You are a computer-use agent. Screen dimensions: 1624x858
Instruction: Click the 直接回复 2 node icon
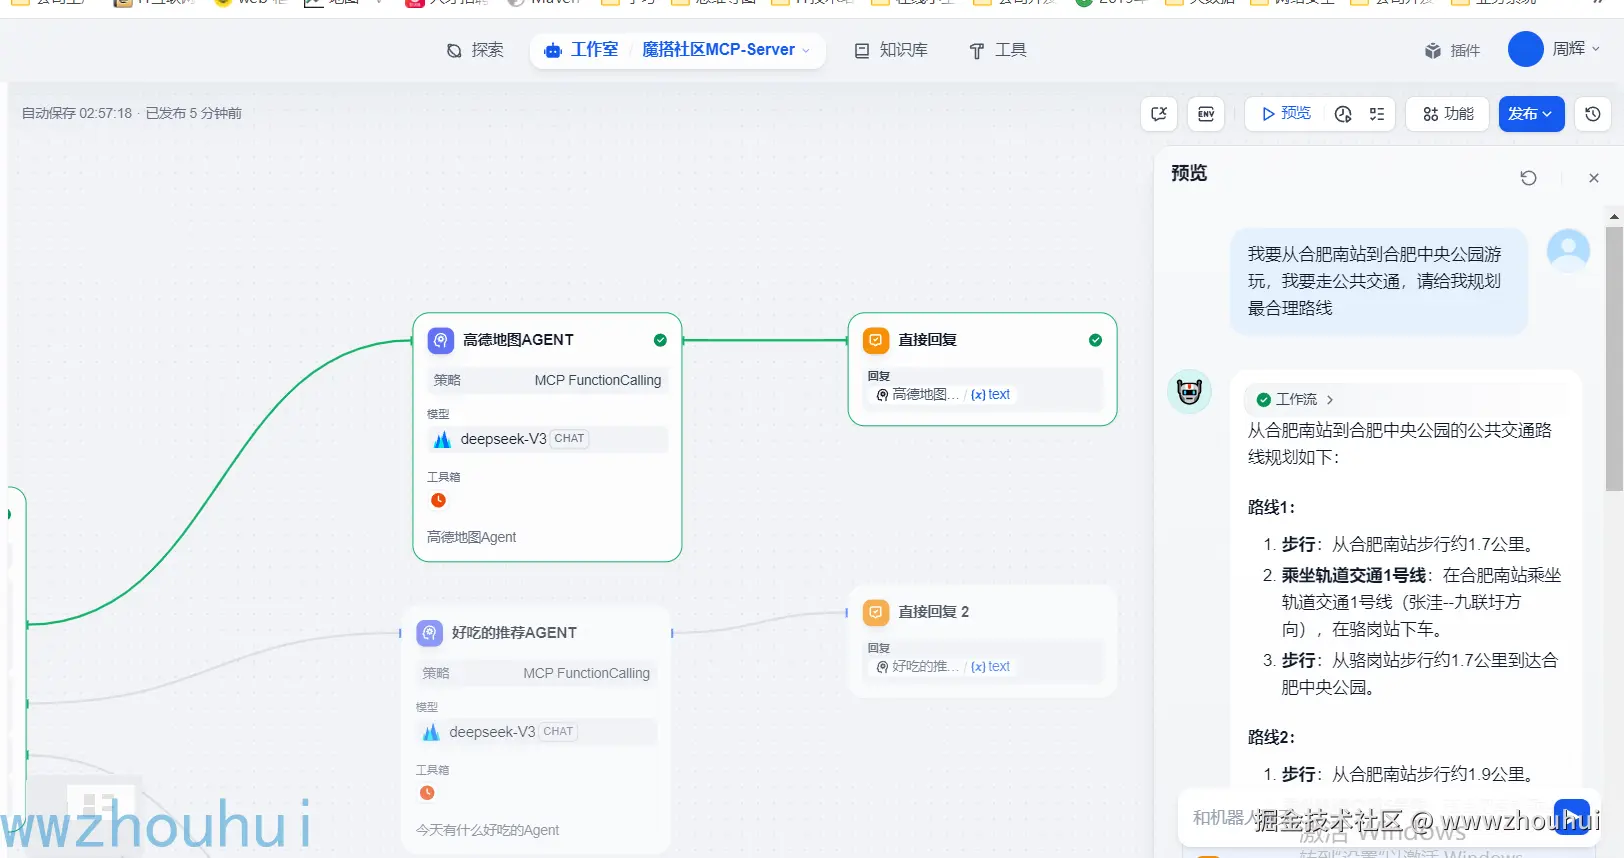[x=876, y=612]
